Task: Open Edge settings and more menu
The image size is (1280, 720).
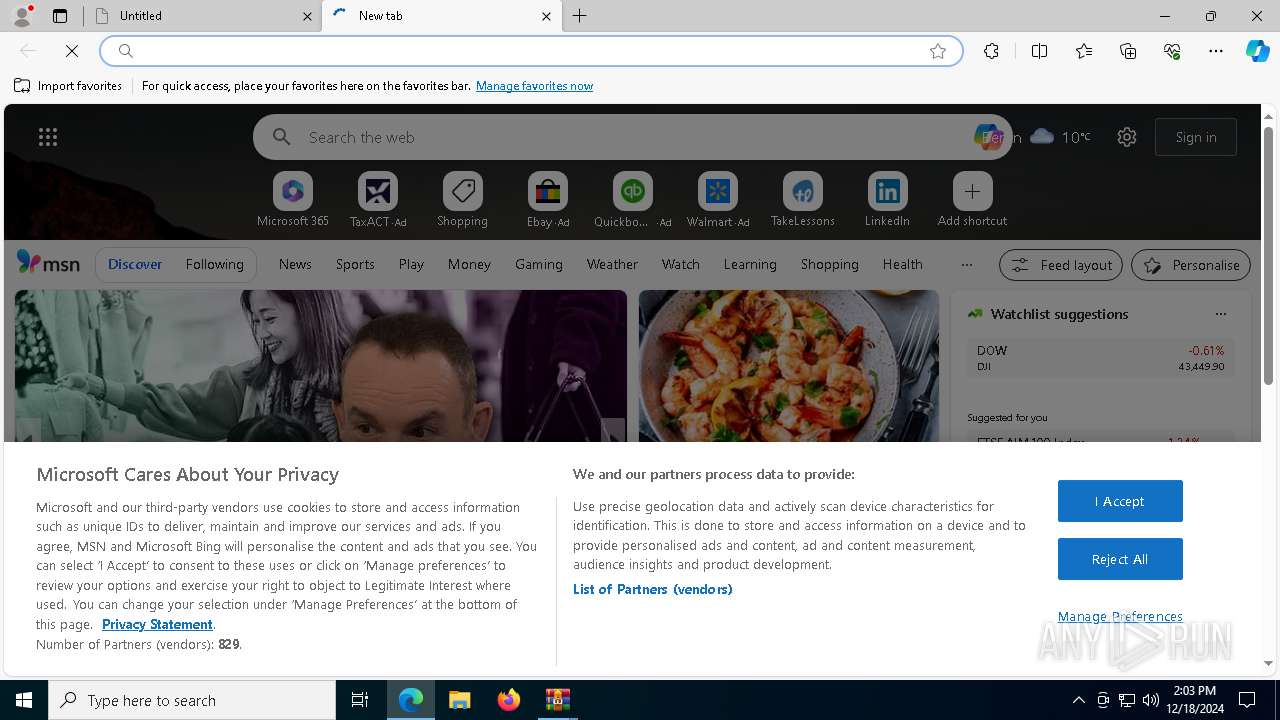Action: 1216,51
